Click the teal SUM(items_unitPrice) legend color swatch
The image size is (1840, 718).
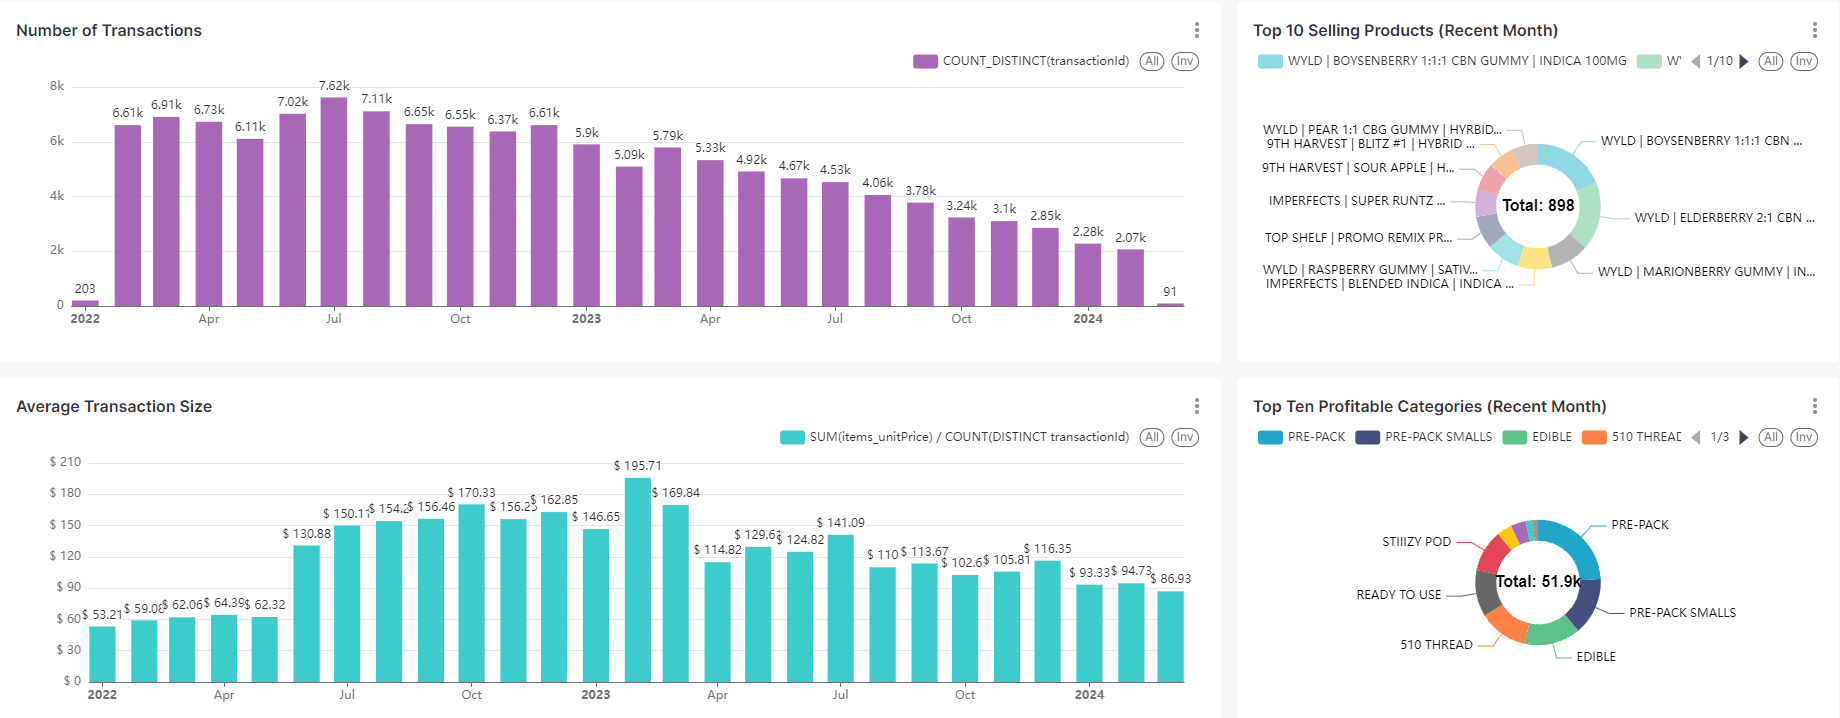coord(792,437)
